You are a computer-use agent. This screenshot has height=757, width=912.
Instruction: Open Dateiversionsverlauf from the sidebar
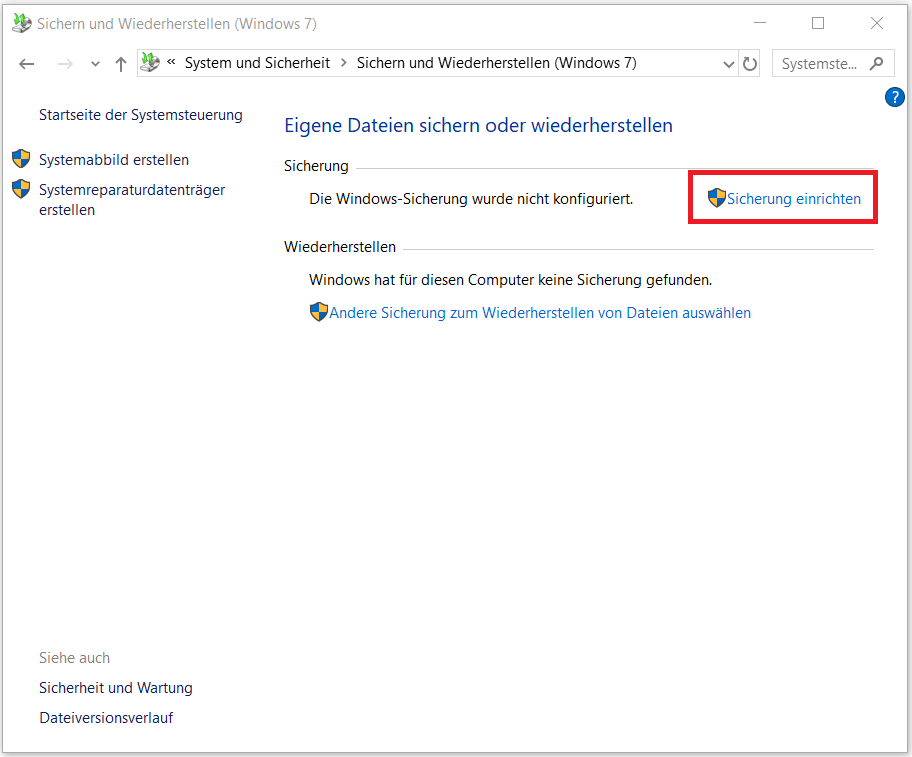(106, 717)
